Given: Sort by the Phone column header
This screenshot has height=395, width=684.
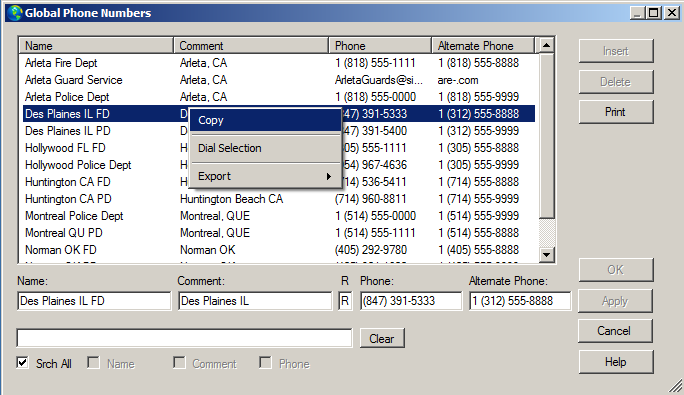Looking at the screenshot, I should point(380,45).
